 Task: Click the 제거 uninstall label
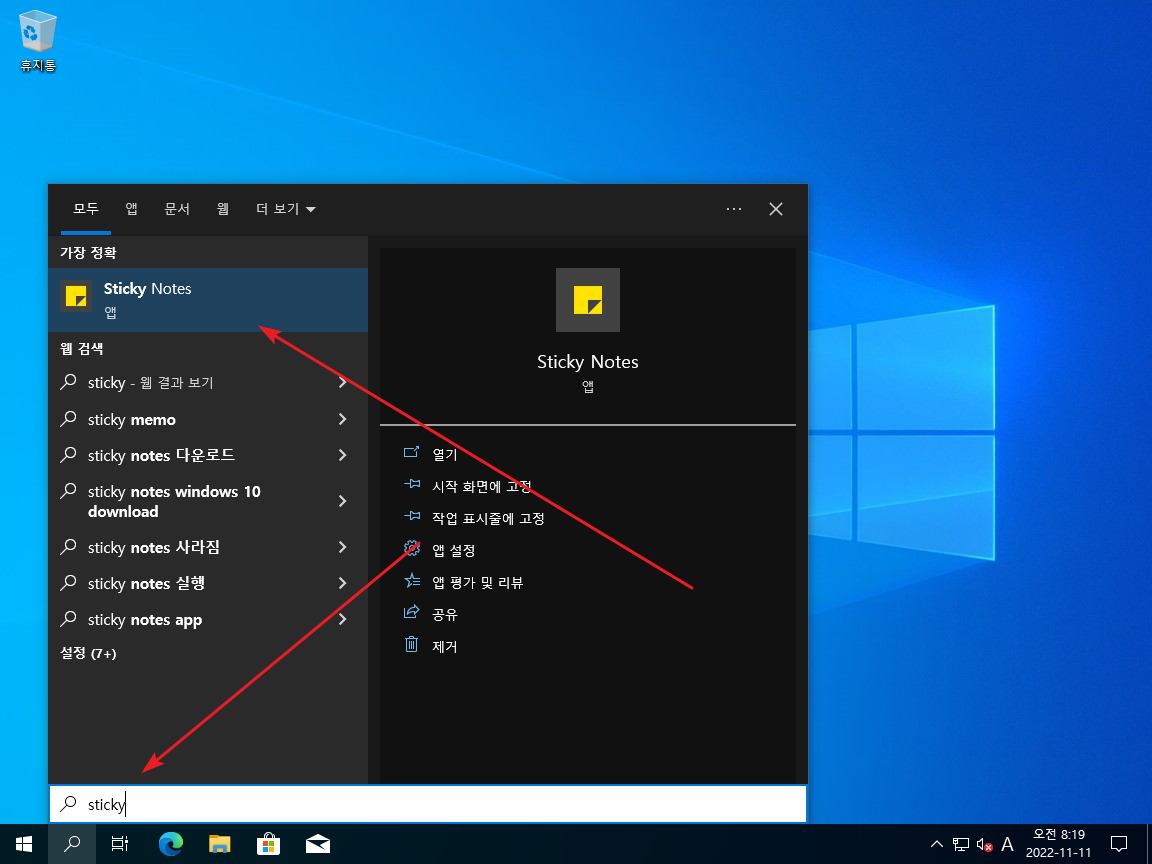[x=445, y=646]
